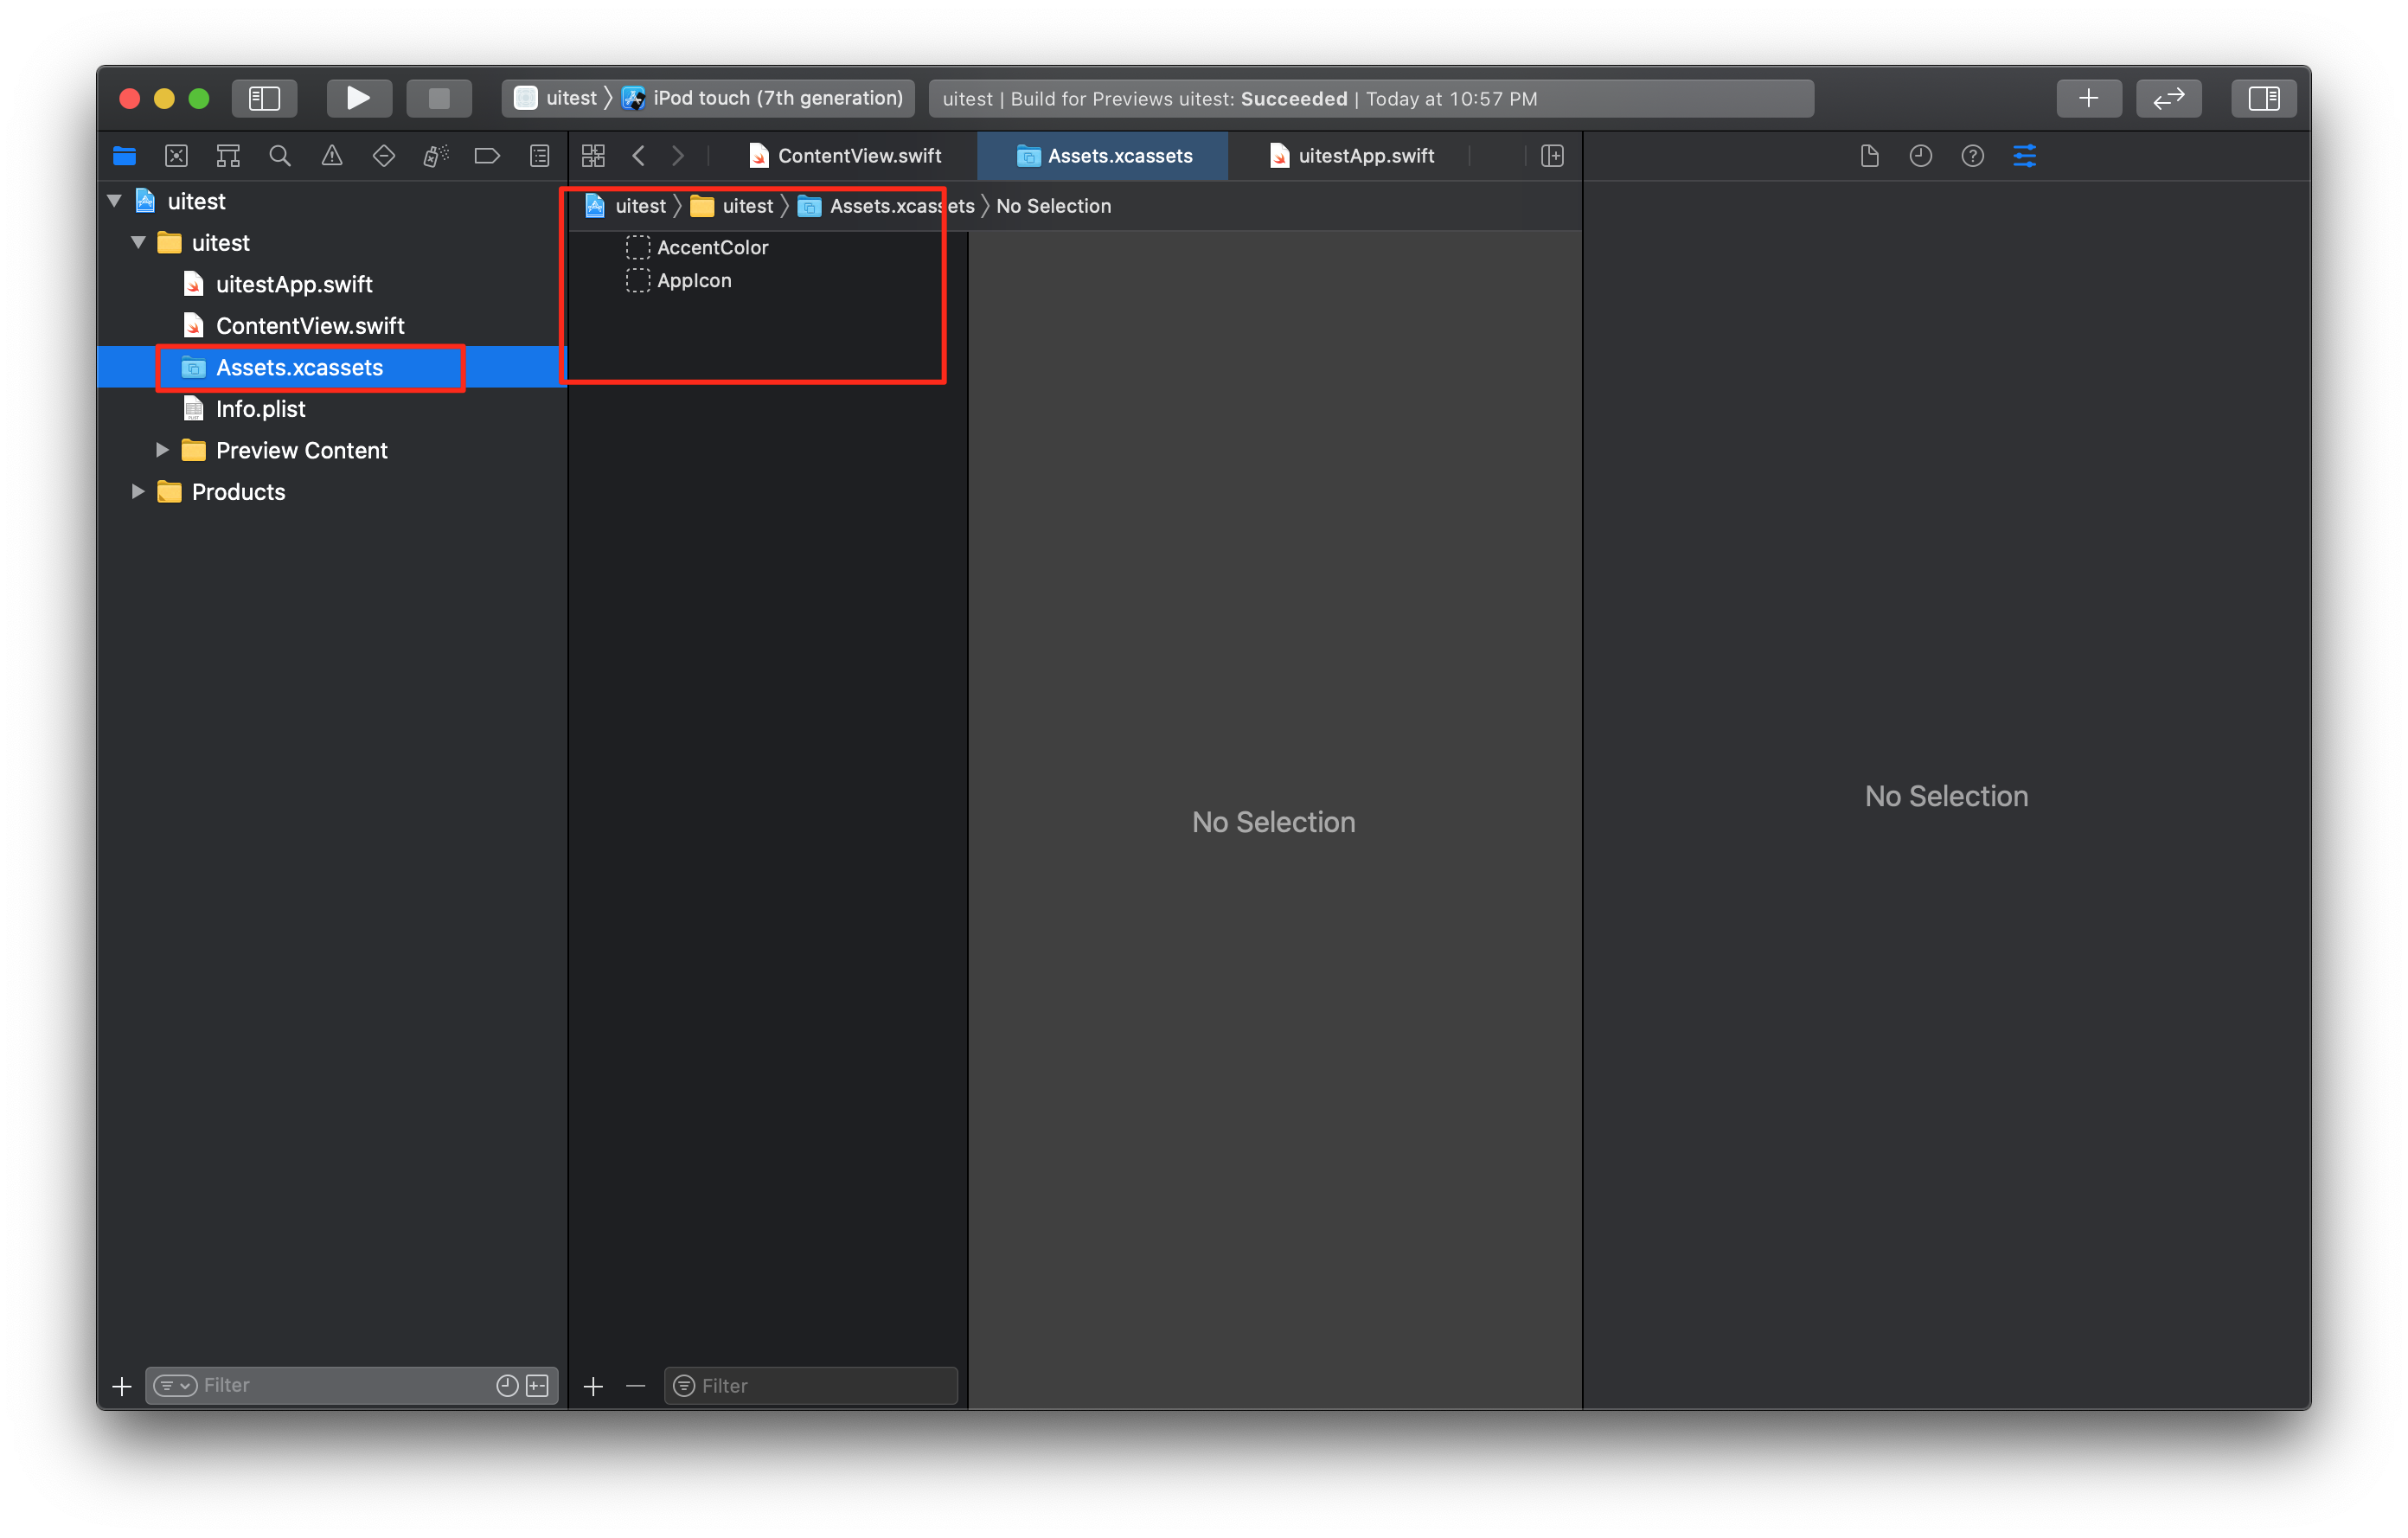Select the AccentColor asset
The image size is (2408, 1538).
click(x=712, y=247)
